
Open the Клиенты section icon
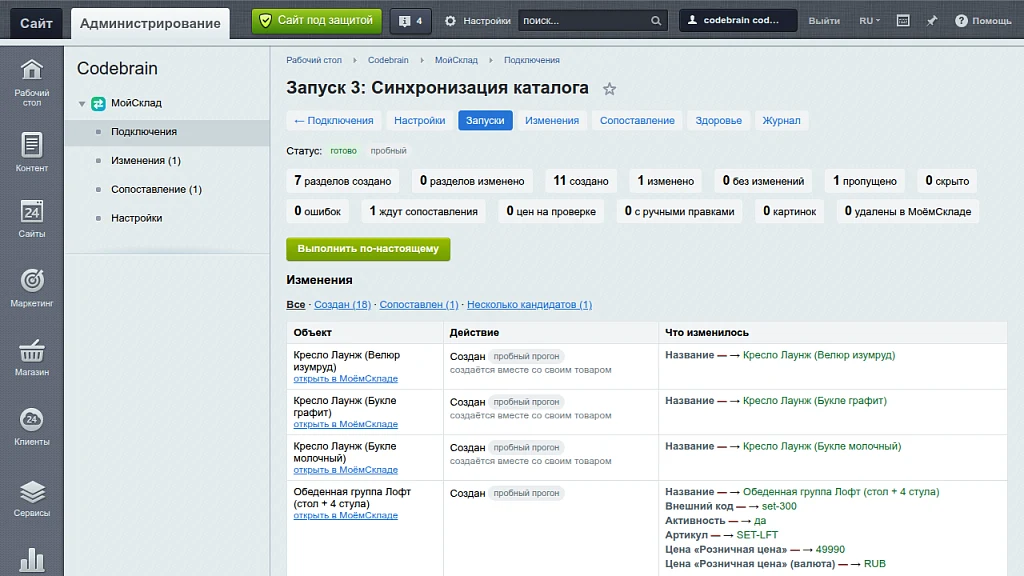point(31,420)
